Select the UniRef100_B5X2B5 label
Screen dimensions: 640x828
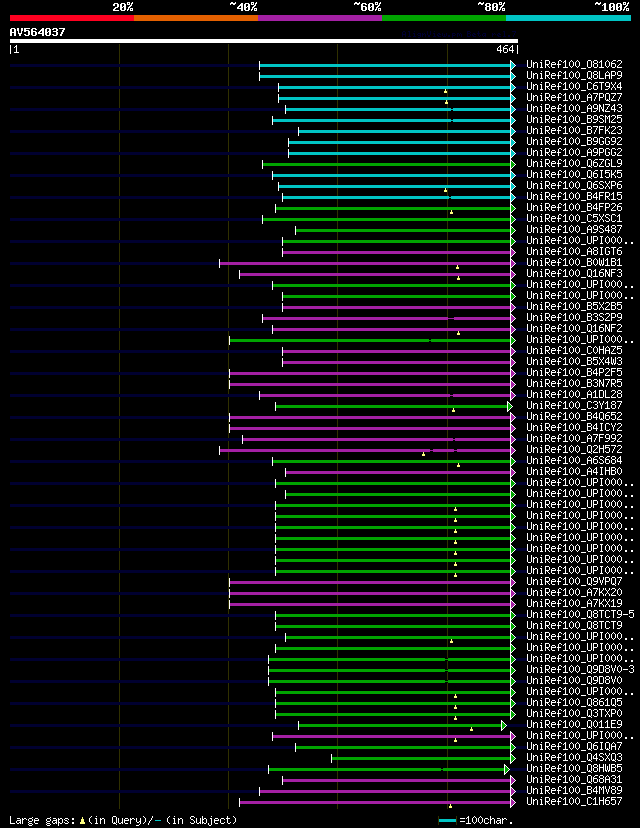pyautogui.click(x=574, y=306)
